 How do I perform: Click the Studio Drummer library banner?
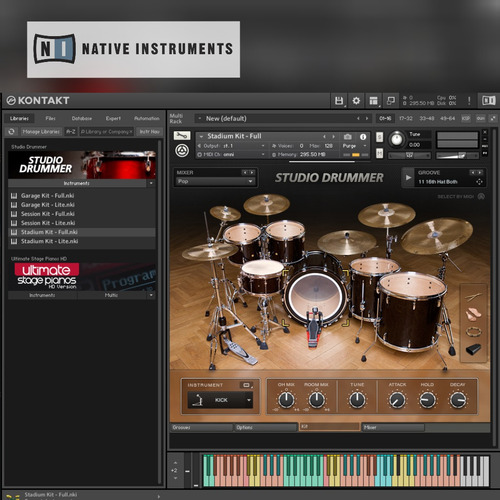coord(82,165)
